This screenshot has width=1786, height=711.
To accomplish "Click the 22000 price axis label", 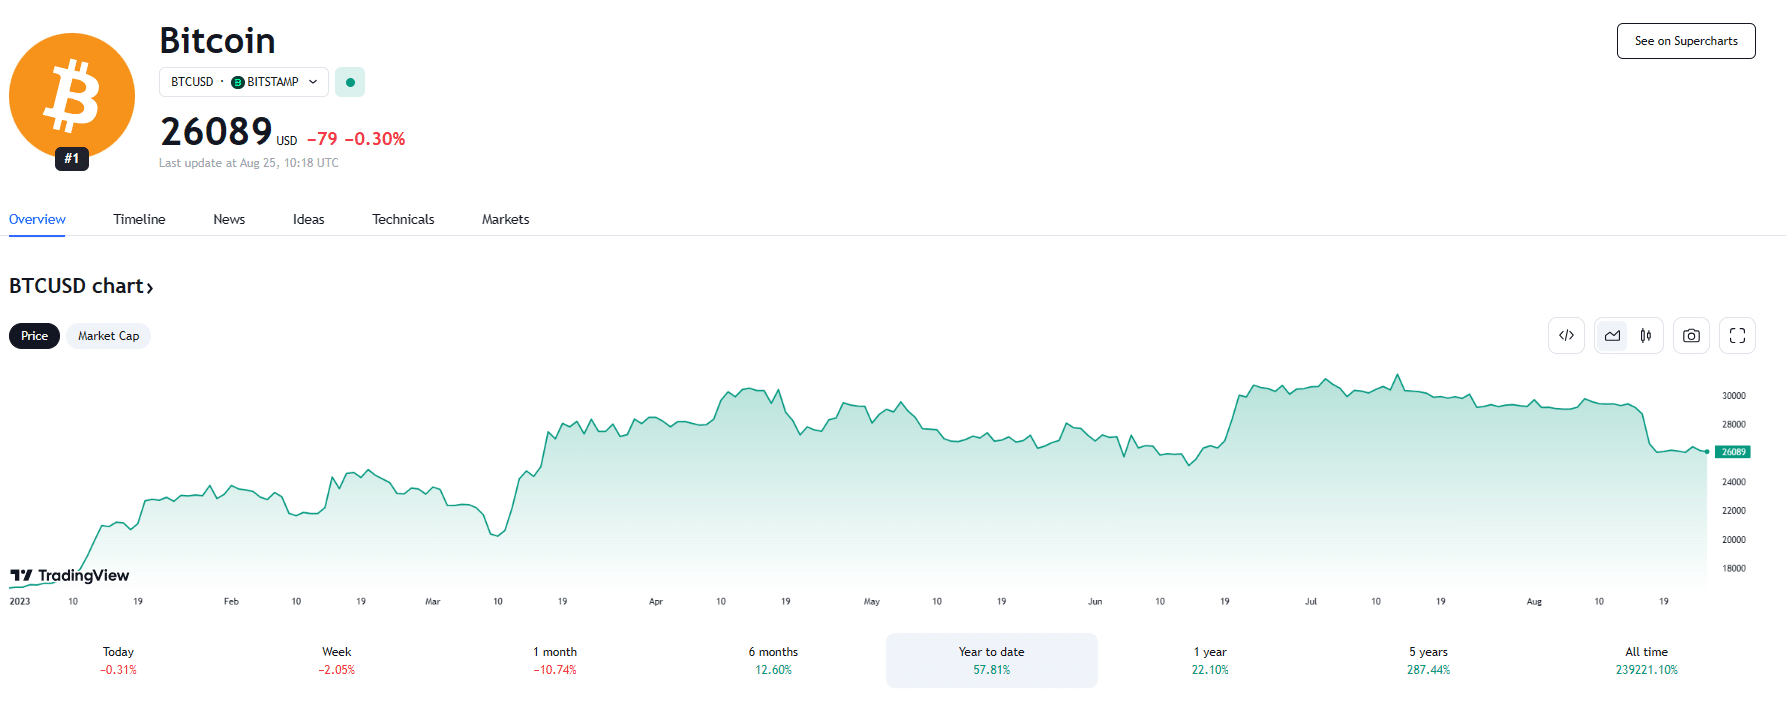I will tap(1733, 511).
